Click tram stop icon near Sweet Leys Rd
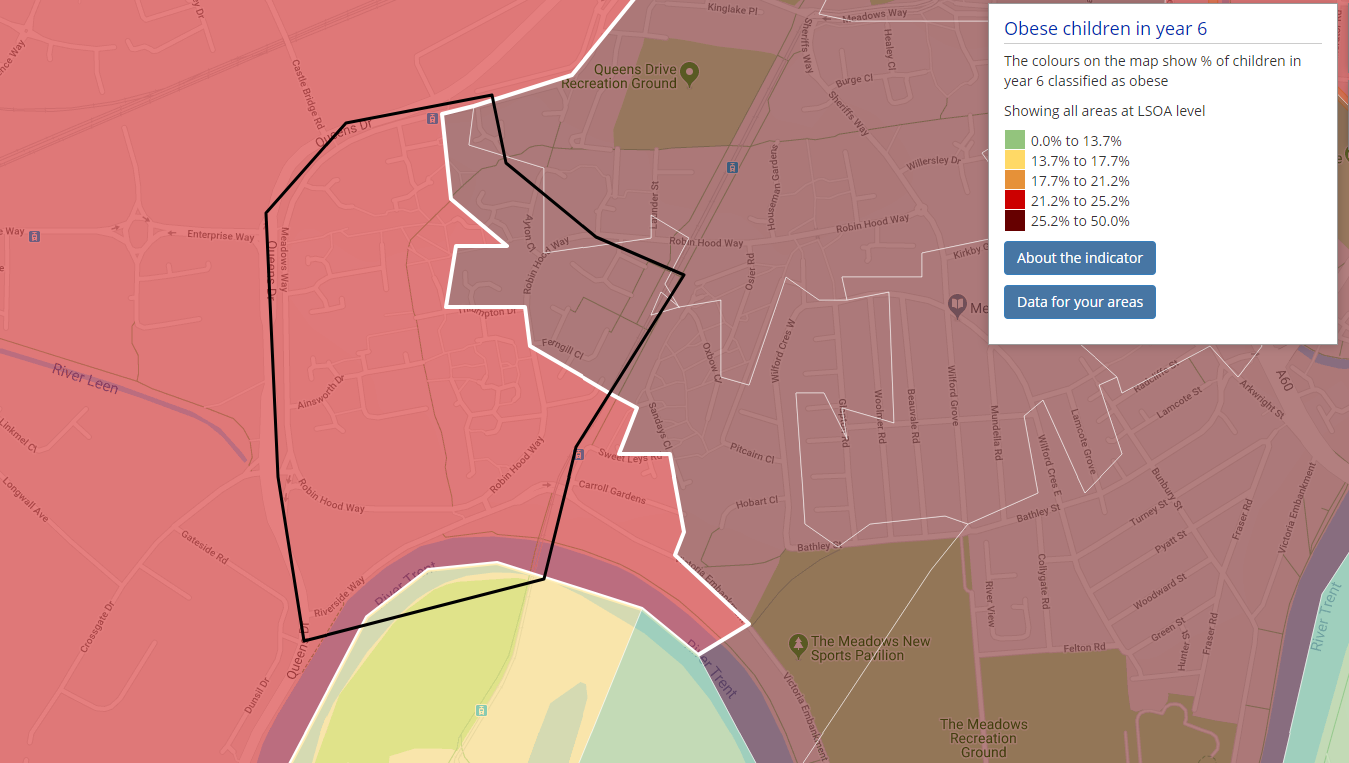The image size is (1349, 763). [578, 455]
